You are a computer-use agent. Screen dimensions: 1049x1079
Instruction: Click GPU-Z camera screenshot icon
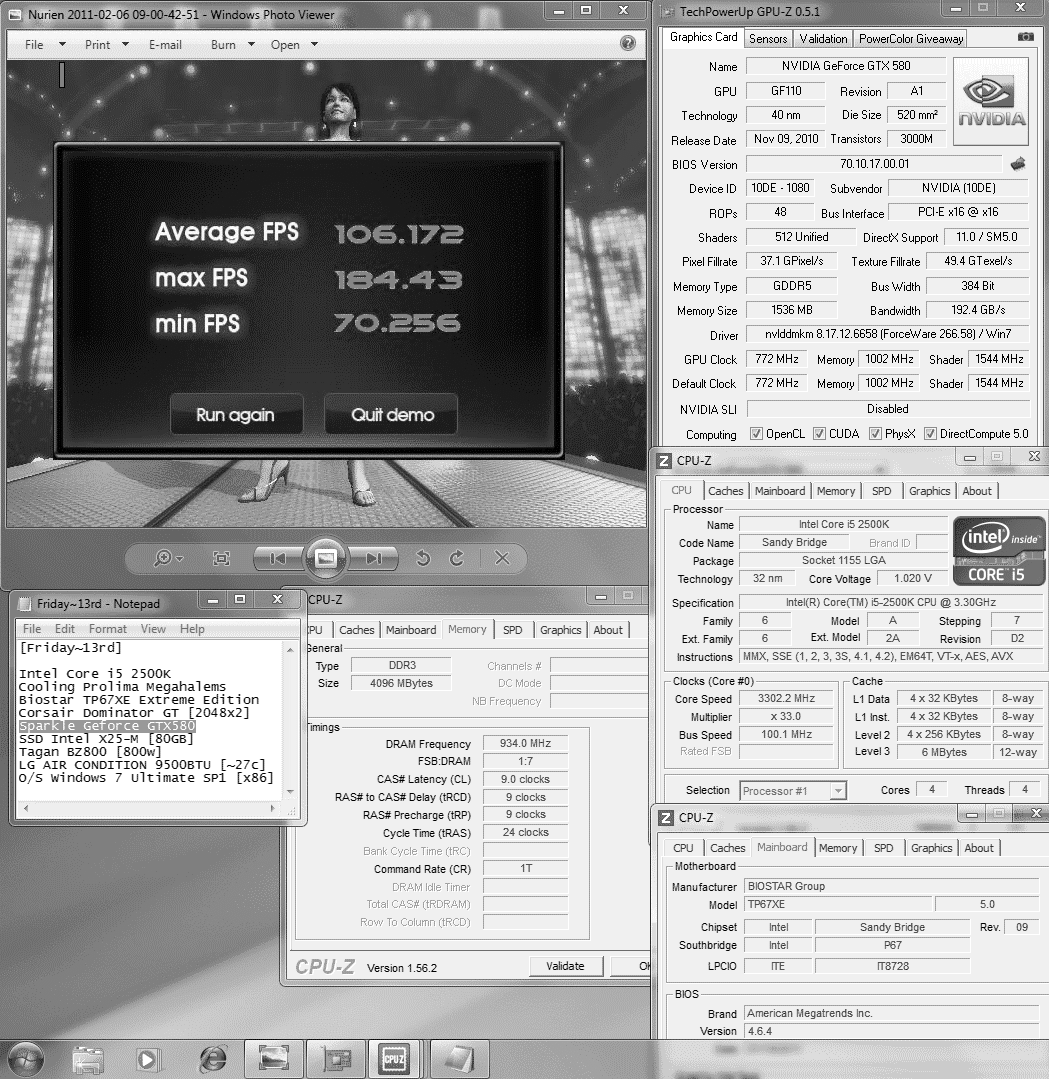pyautogui.click(x=1025, y=36)
